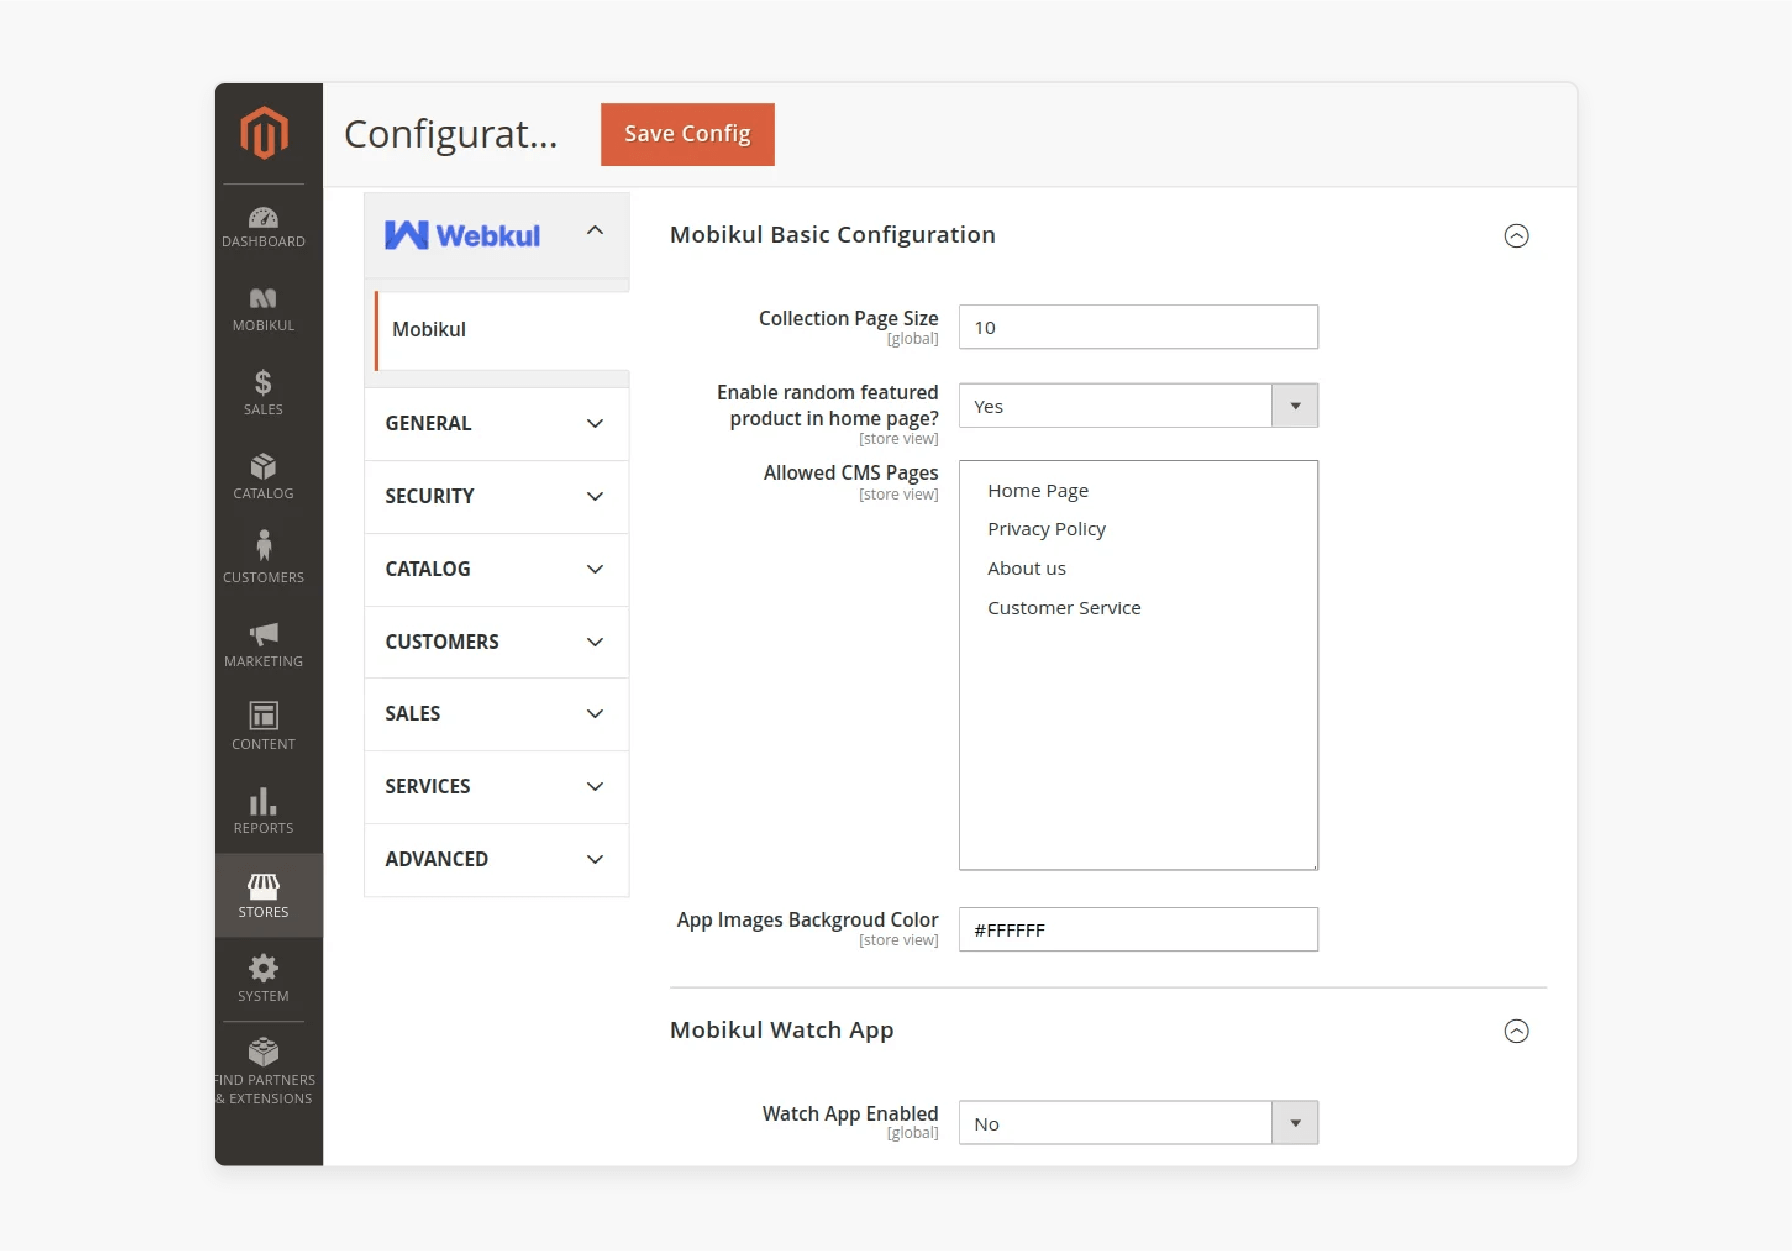The width and height of the screenshot is (1792, 1251).
Task: Expand the SALES config section
Action: (496, 714)
